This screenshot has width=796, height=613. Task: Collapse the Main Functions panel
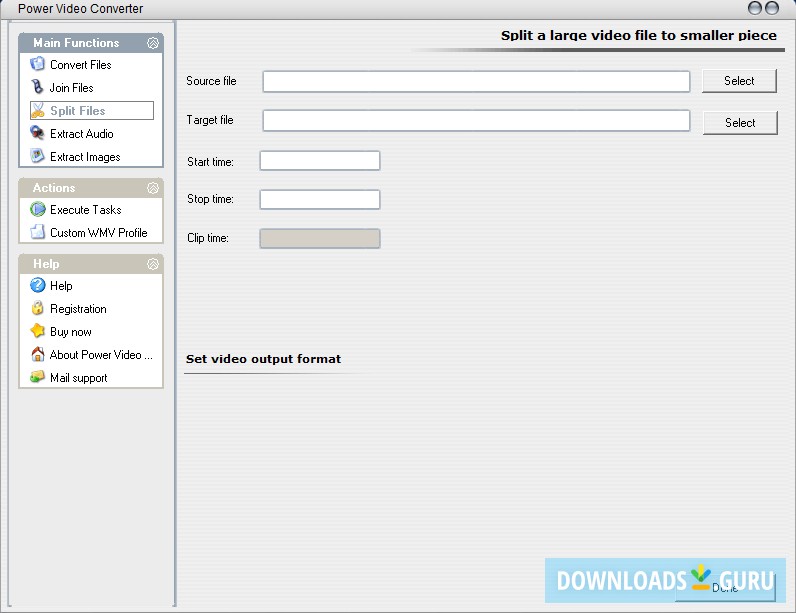[x=153, y=43]
